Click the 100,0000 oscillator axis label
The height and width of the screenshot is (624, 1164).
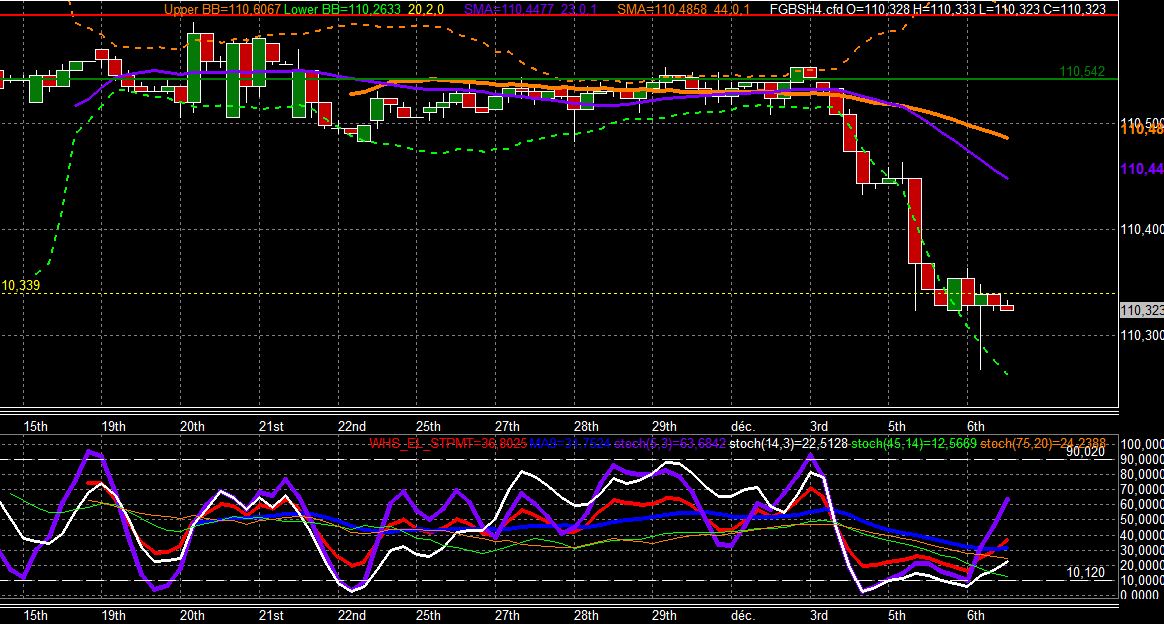click(x=1142, y=444)
